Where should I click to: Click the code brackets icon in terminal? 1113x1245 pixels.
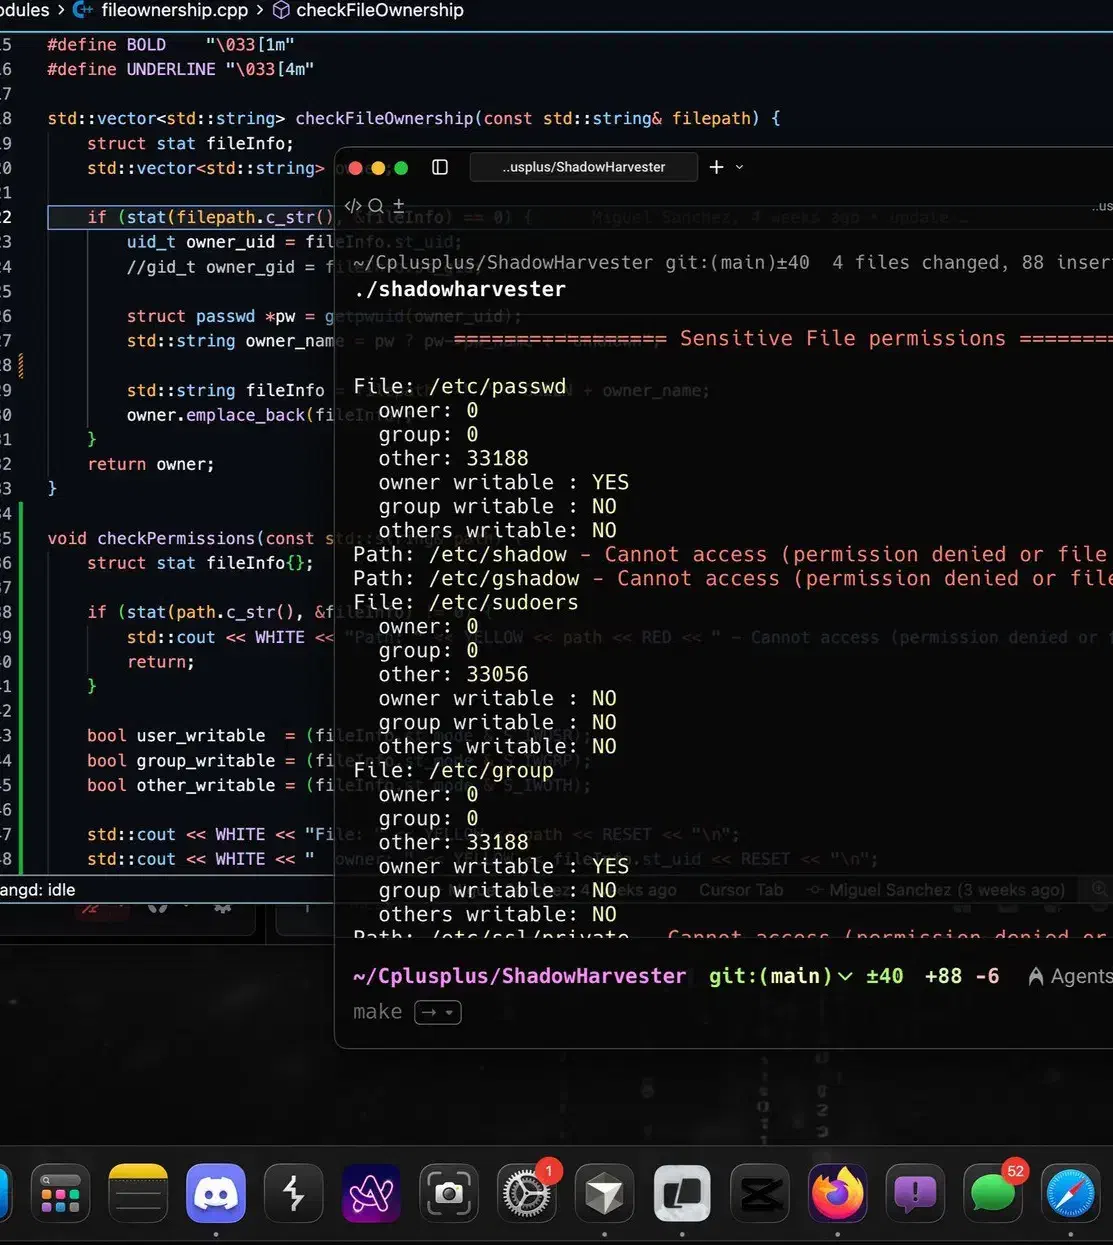click(x=353, y=206)
